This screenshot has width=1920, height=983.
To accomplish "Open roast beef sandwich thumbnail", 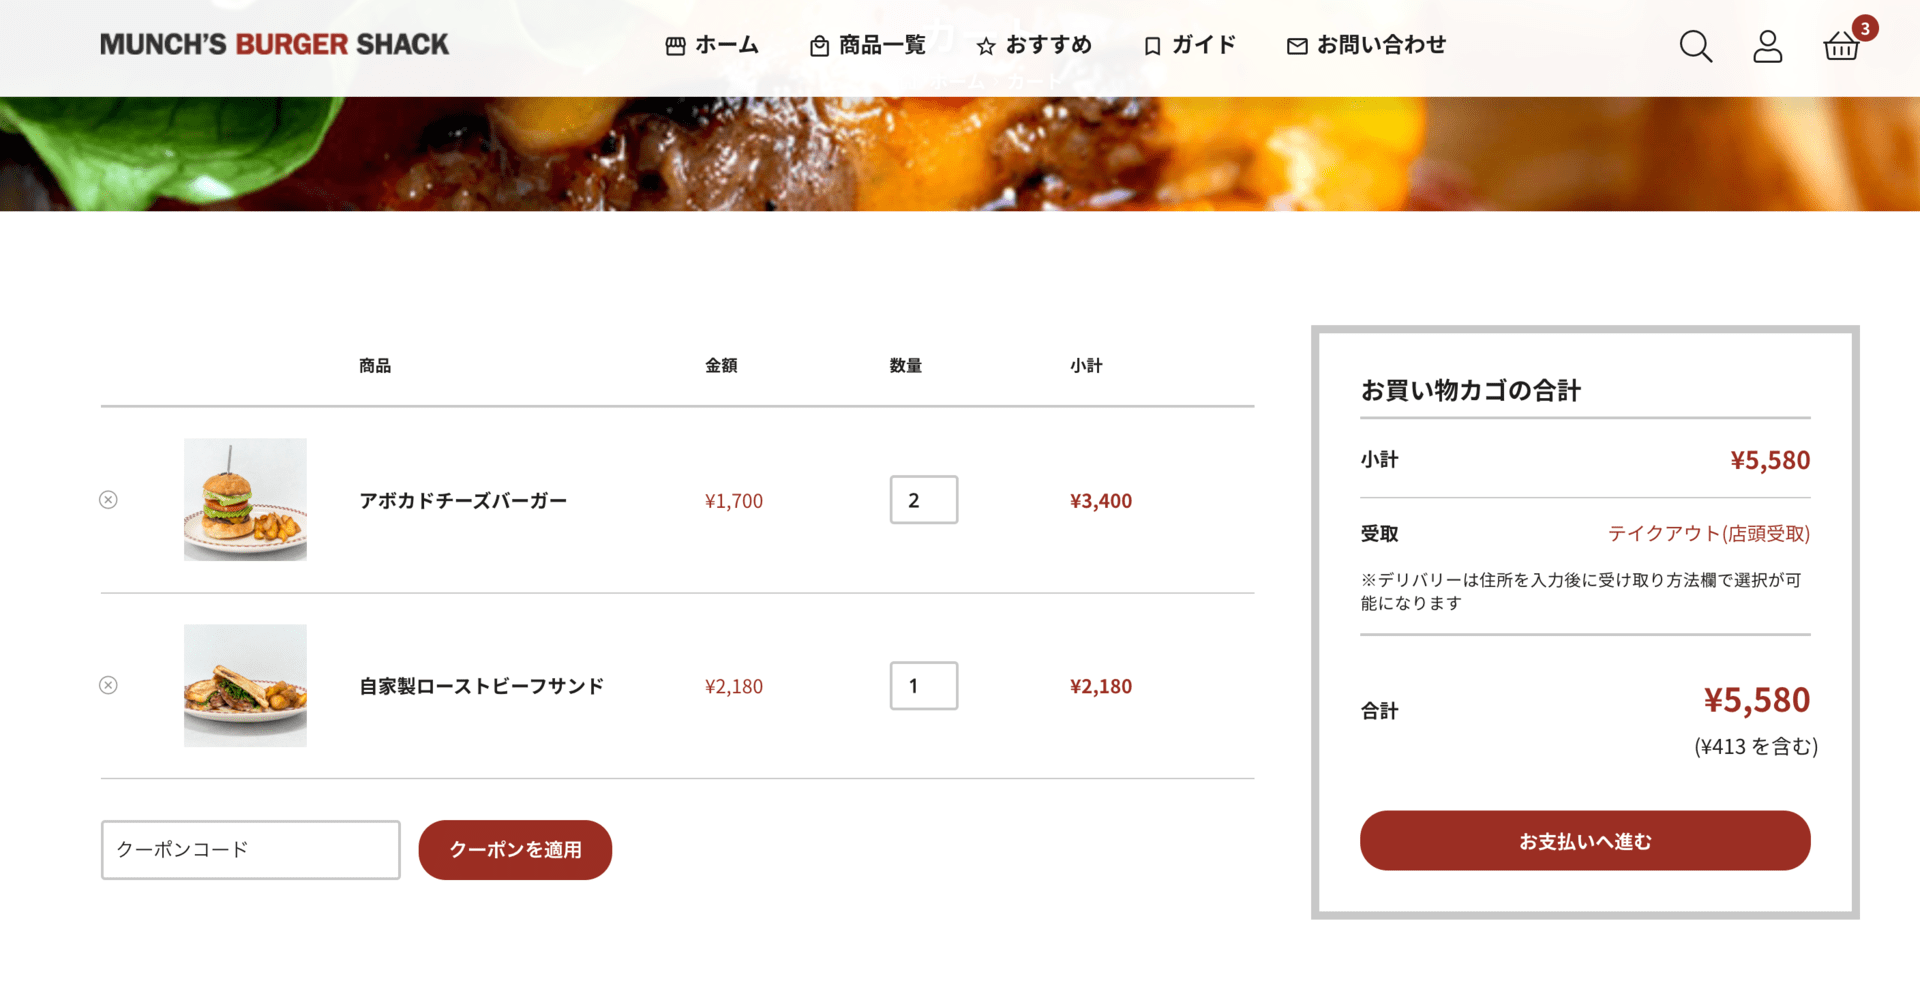I will [245, 686].
